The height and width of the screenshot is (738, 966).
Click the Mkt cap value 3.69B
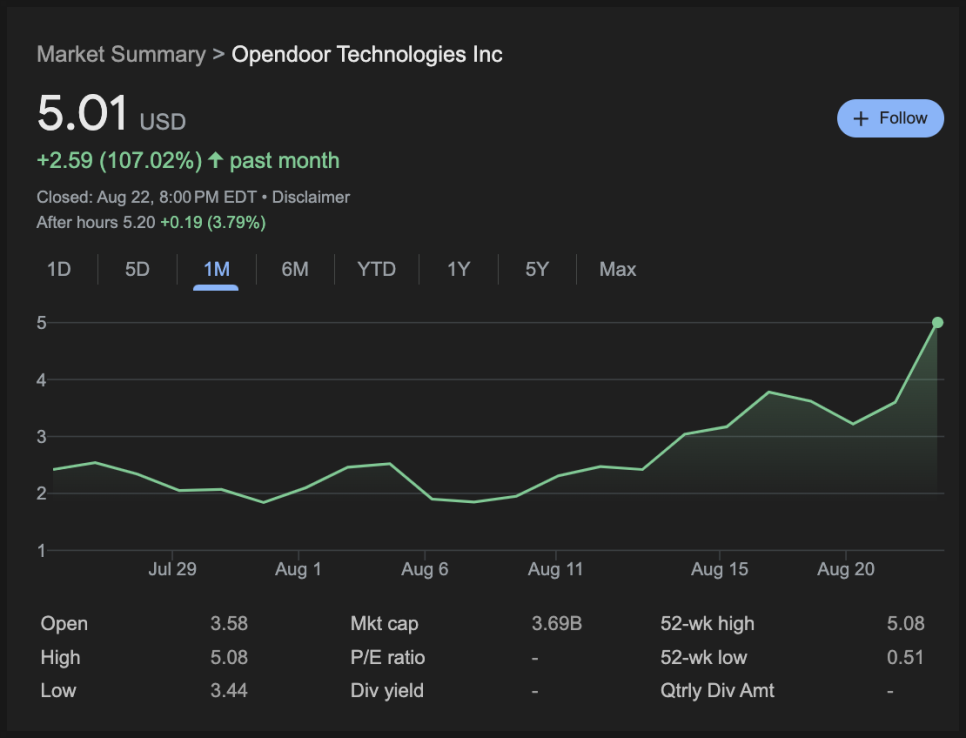click(x=557, y=623)
